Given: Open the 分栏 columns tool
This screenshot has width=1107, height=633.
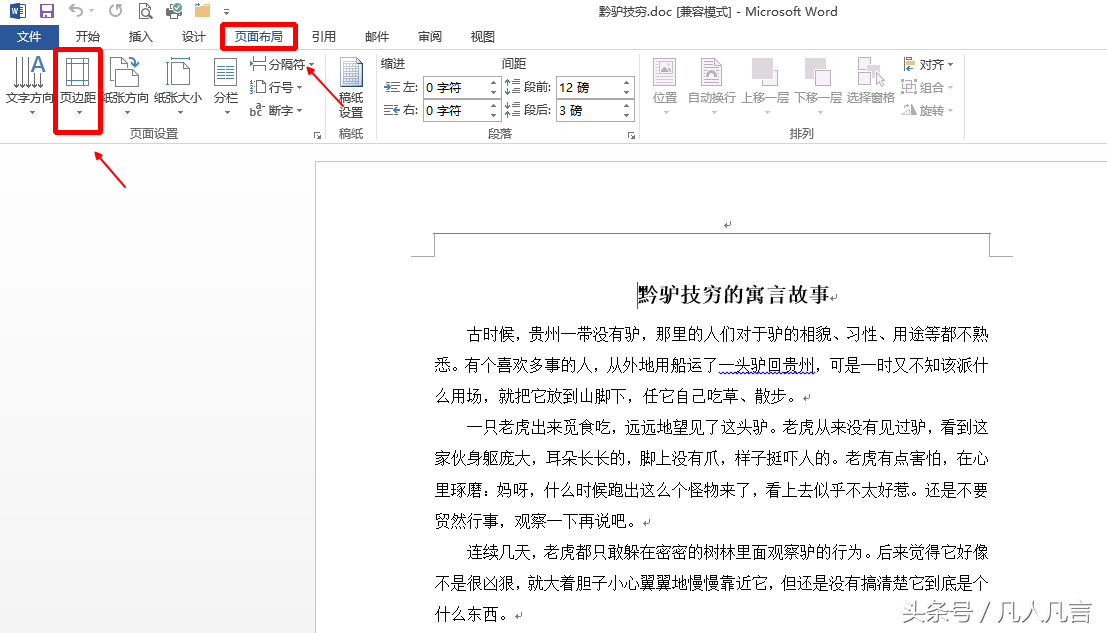Looking at the screenshot, I should 226,86.
